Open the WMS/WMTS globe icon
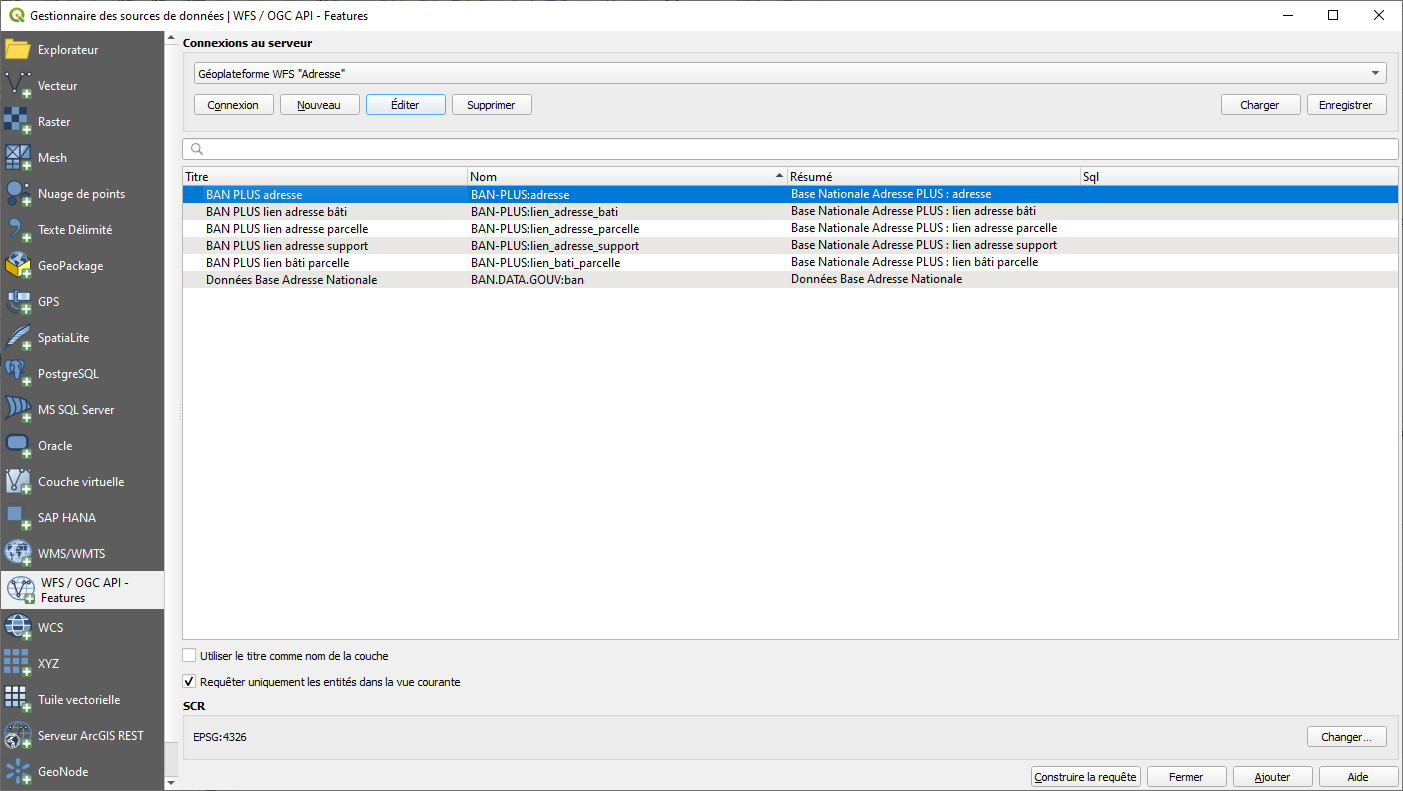The height and width of the screenshot is (791, 1403). pyautogui.click(x=18, y=554)
